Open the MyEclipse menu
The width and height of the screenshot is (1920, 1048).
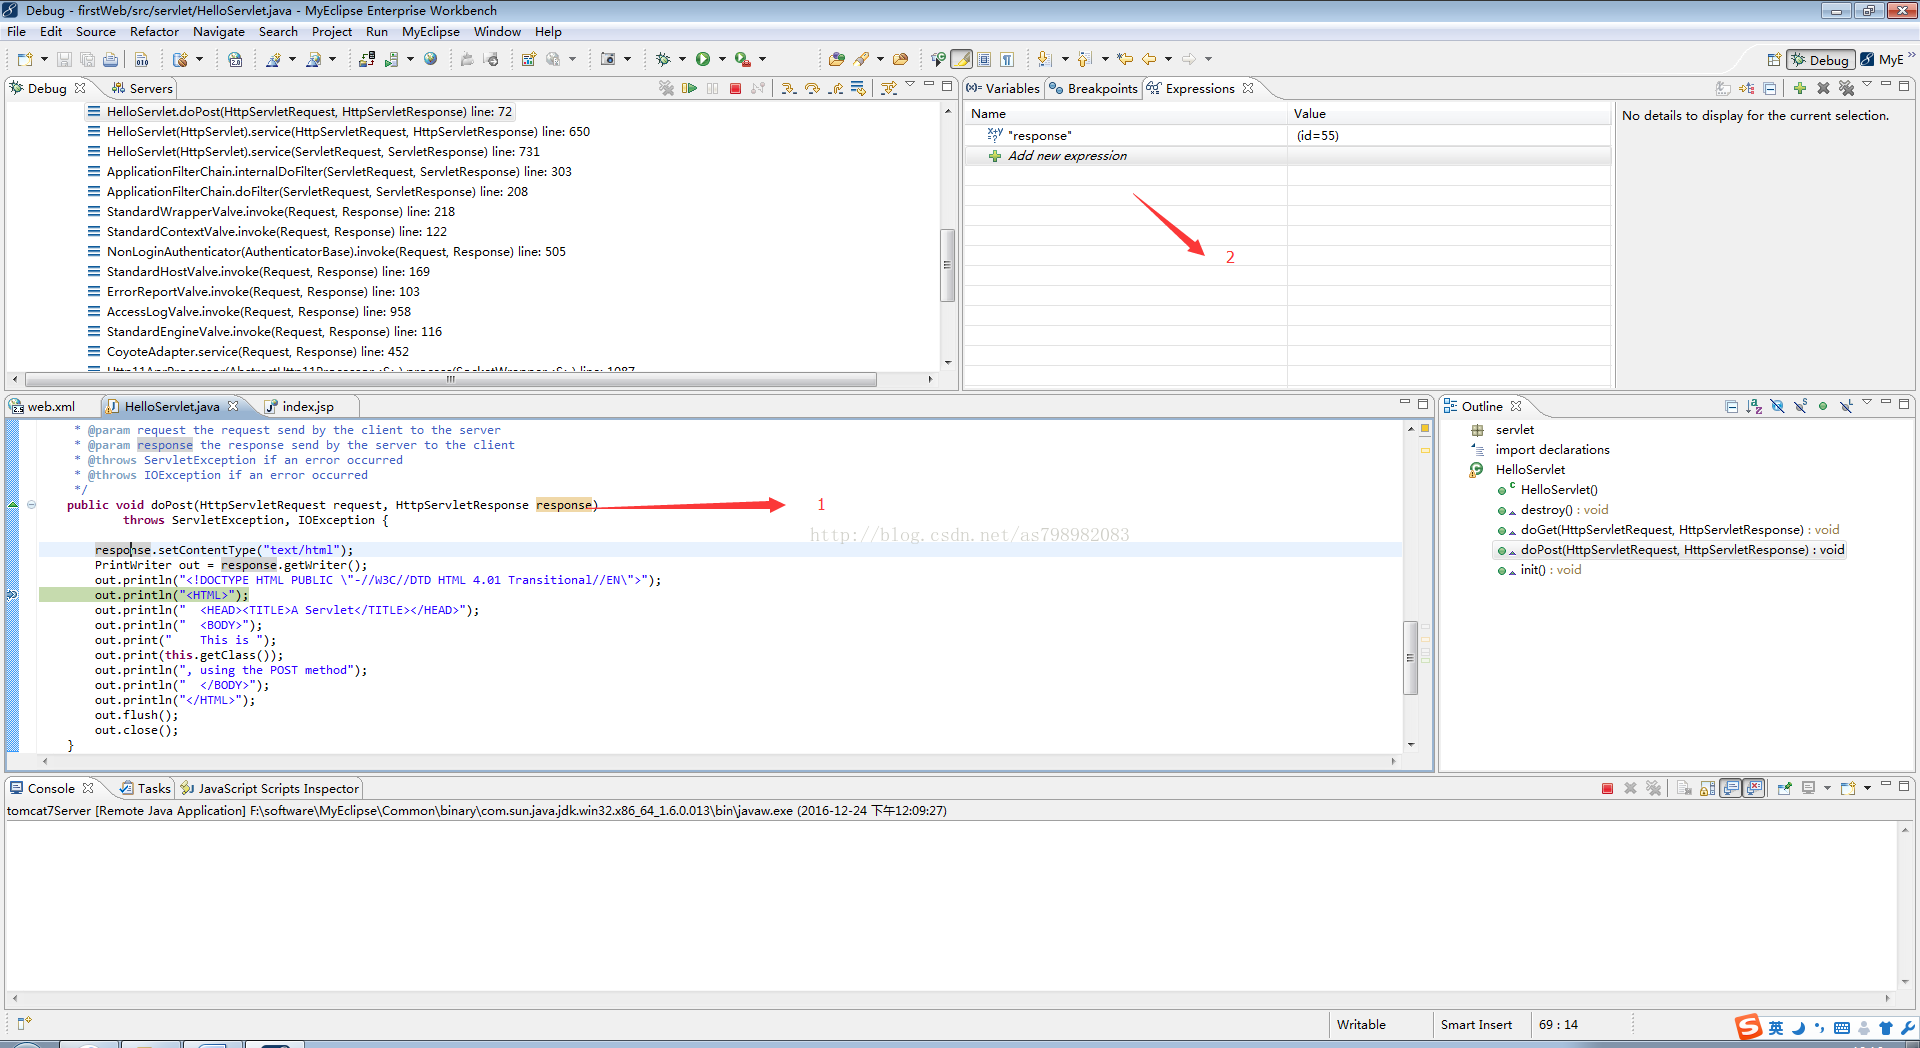pyautogui.click(x=431, y=32)
